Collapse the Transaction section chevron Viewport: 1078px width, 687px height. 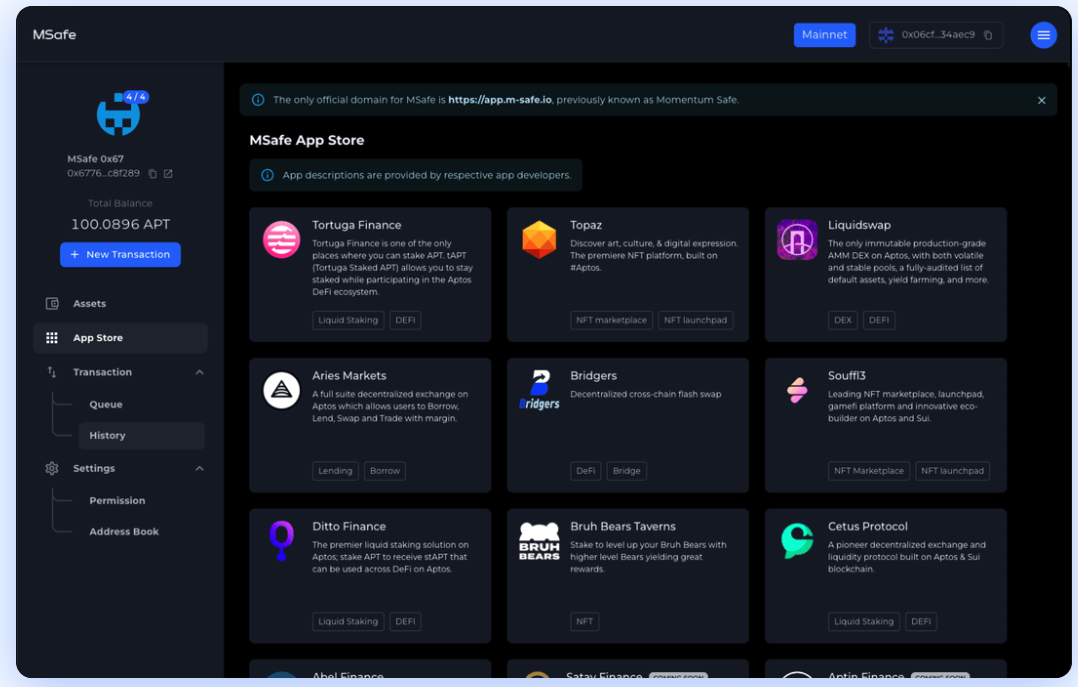199,372
